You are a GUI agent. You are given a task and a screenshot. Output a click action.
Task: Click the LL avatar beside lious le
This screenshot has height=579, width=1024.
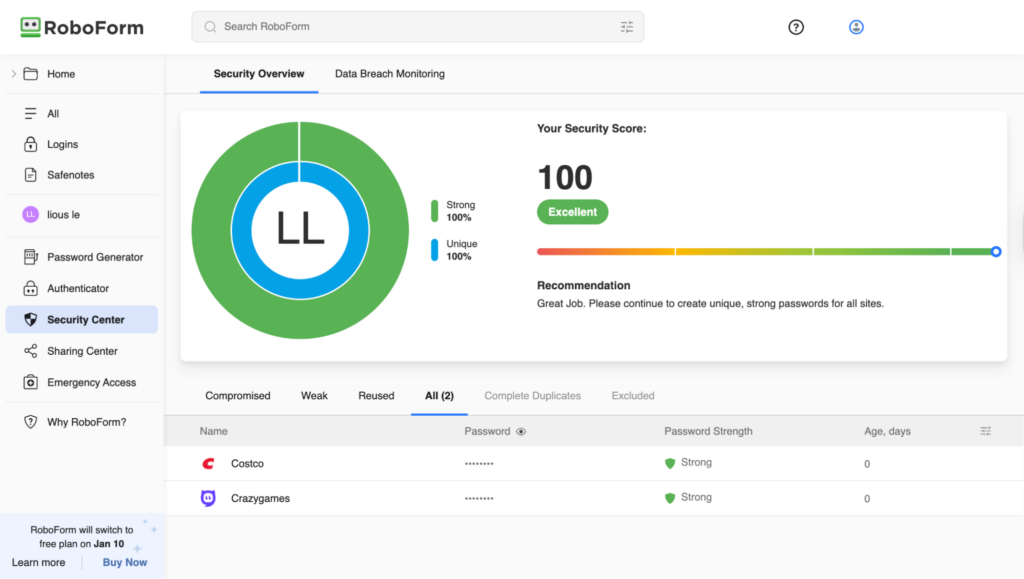coord(31,214)
